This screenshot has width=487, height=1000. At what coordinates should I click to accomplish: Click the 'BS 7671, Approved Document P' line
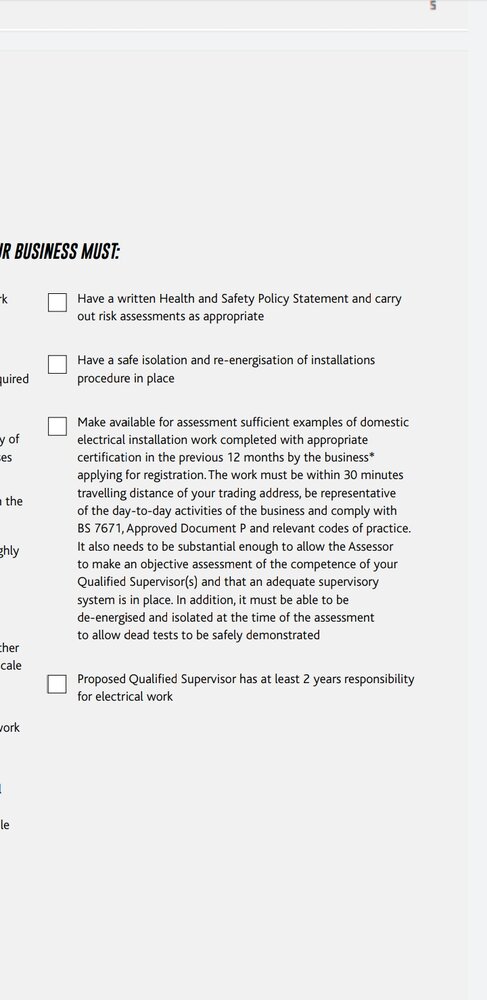(244, 529)
